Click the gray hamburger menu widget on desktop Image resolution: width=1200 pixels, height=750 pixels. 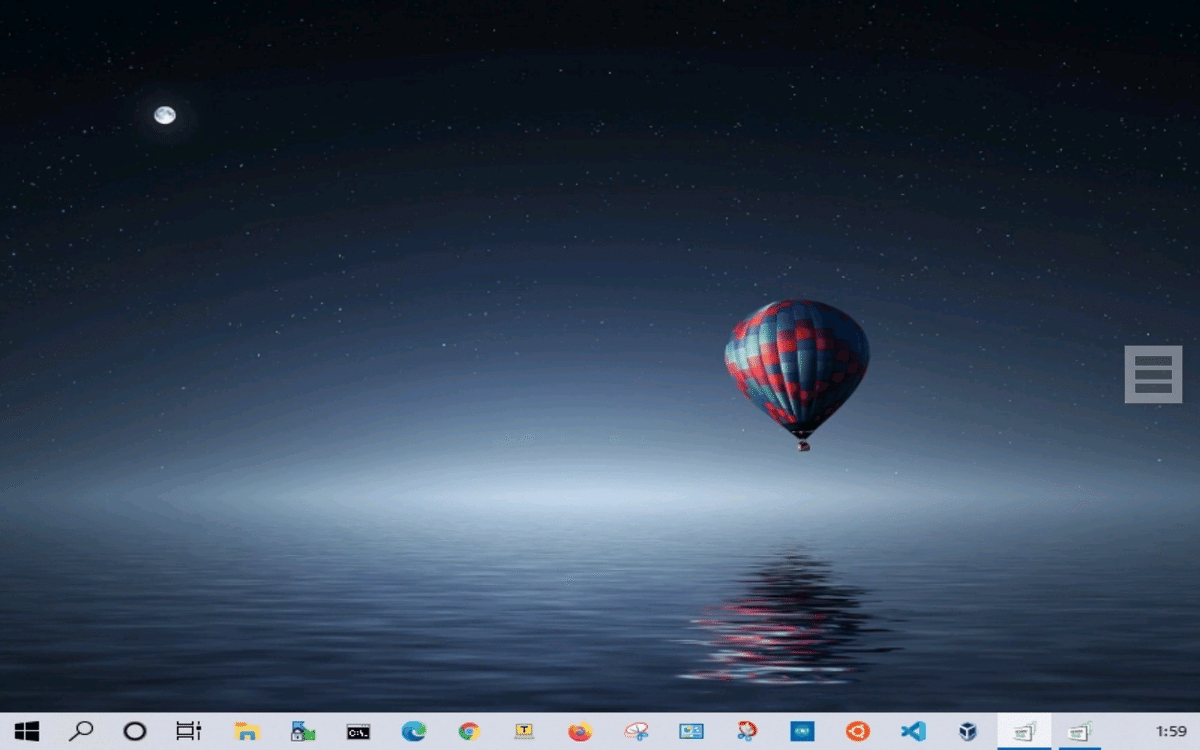[x=1153, y=375]
